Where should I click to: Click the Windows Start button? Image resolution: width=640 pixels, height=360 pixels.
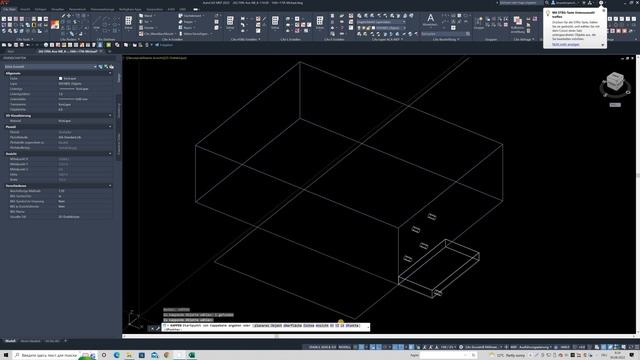click(x=6, y=355)
